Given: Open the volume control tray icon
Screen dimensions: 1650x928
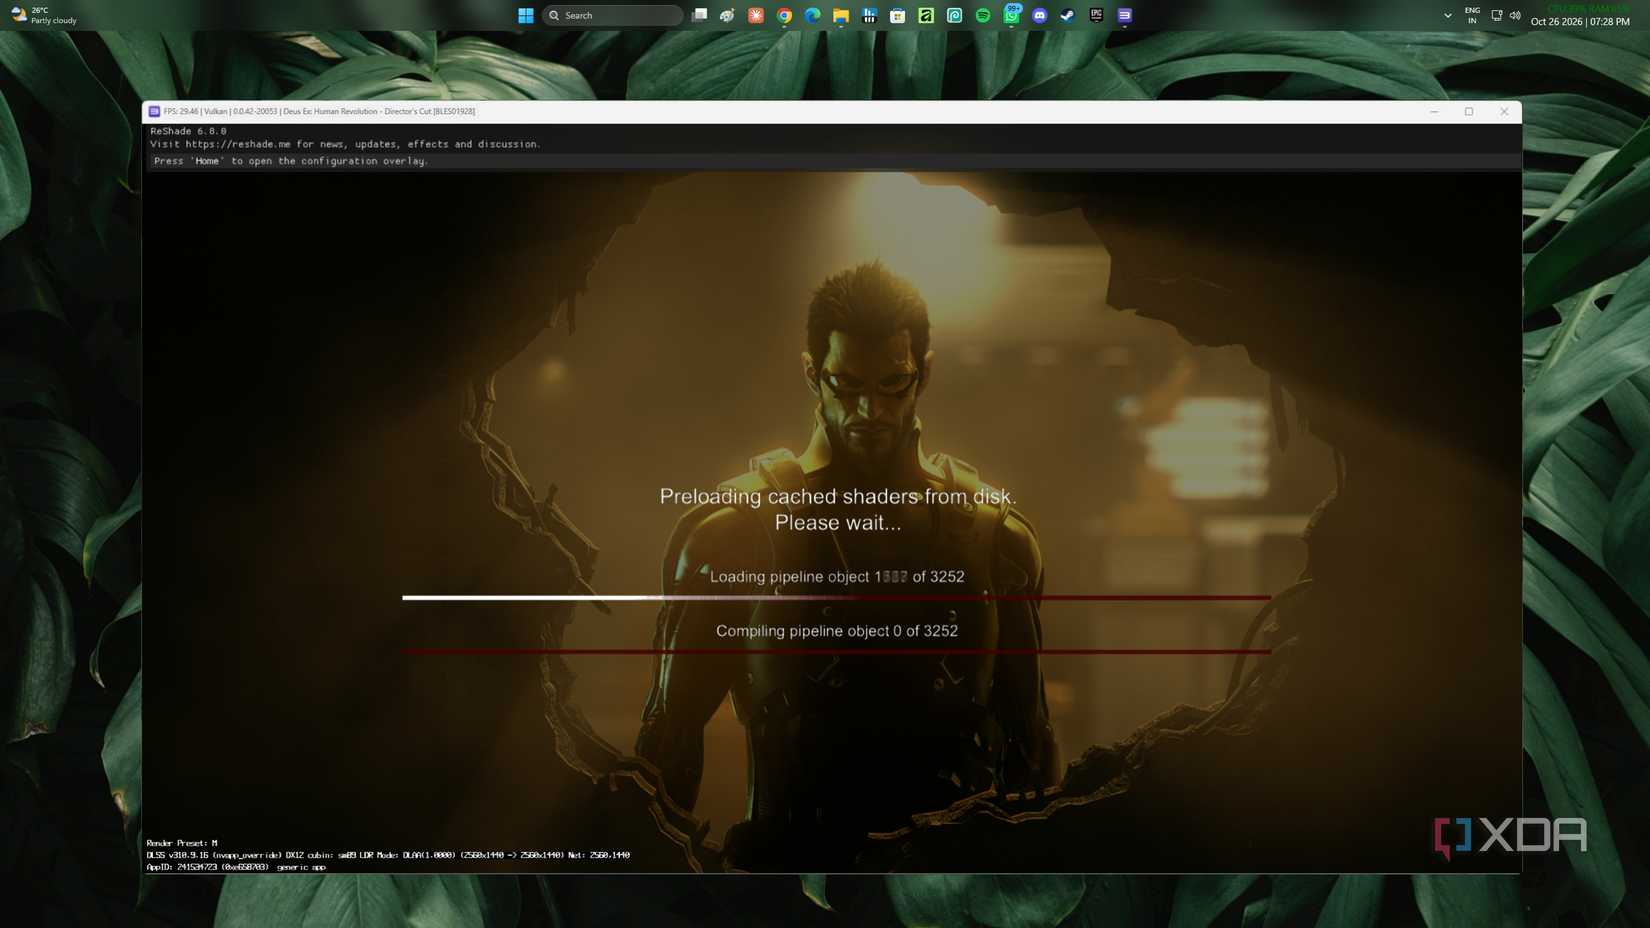Looking at the screenshot, I should pyautogui.click(x=1515, y=15).
